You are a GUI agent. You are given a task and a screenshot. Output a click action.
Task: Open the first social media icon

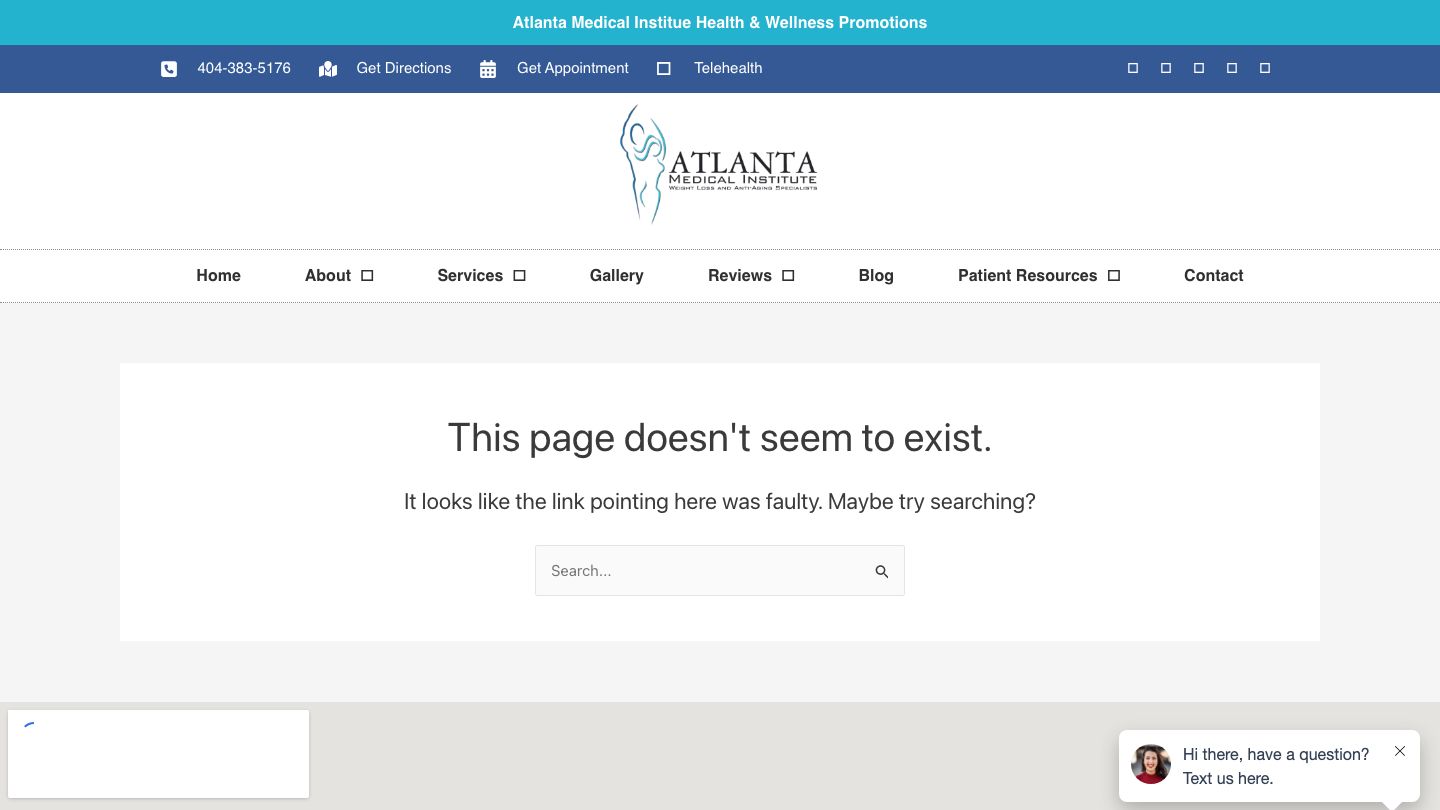click(x=1132, y=68)
